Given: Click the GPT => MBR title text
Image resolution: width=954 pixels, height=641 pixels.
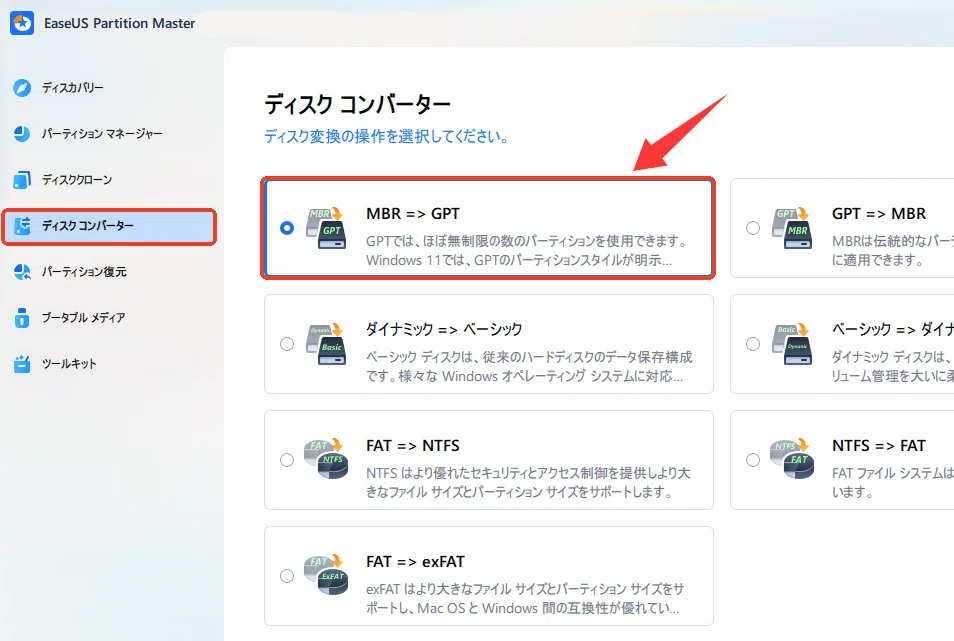Looking at the screenshot, I should coord(879,214).
